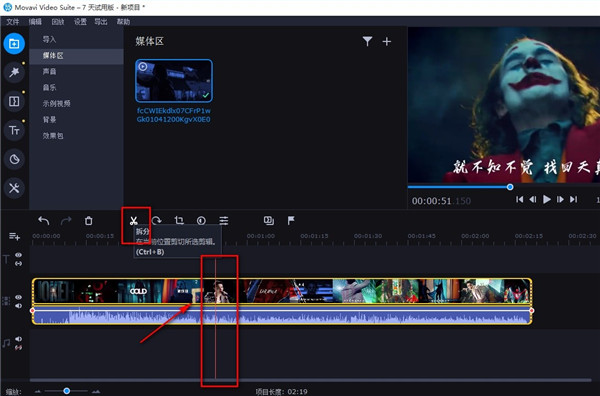
Task: Split the clip with the scissors tool
Action: (134, 221)
